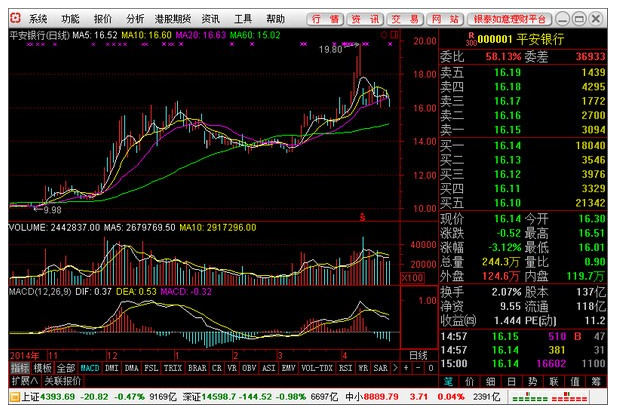
Task: Select the FSL indicator
Action: pyautogui.click(x=151, y=368)
